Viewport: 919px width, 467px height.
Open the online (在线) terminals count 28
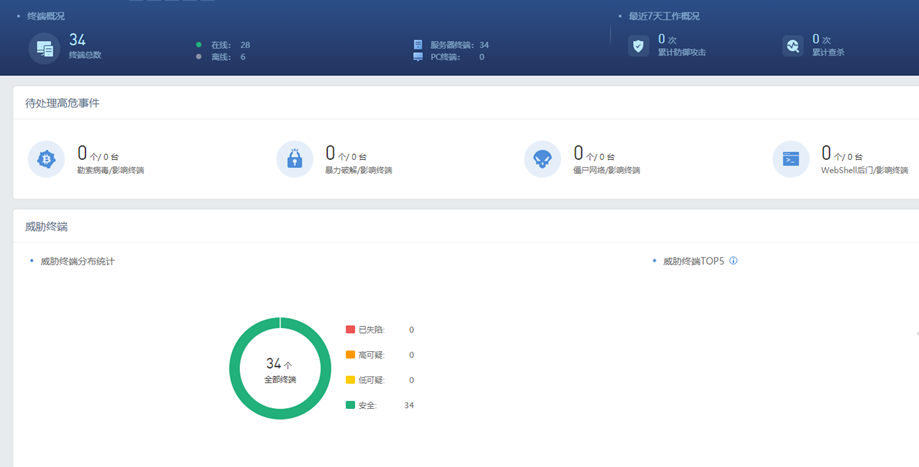point(245,45)
